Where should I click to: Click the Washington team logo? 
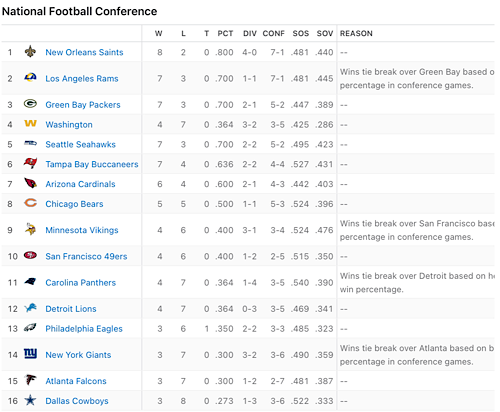coord(30,124)
